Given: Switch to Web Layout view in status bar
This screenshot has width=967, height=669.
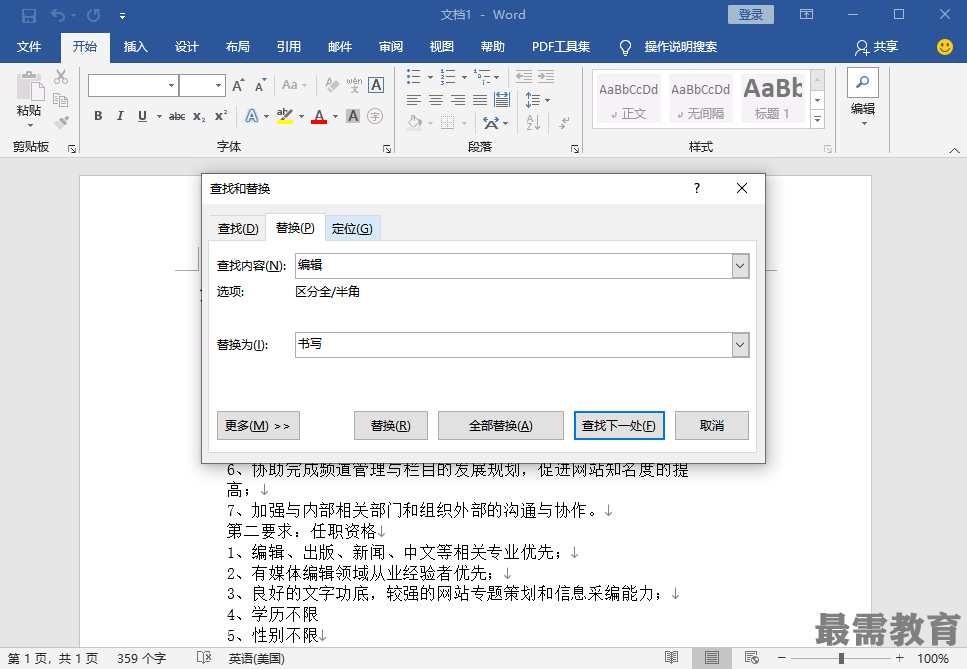Looking at the screenshot, I should (x=752, y=658).
